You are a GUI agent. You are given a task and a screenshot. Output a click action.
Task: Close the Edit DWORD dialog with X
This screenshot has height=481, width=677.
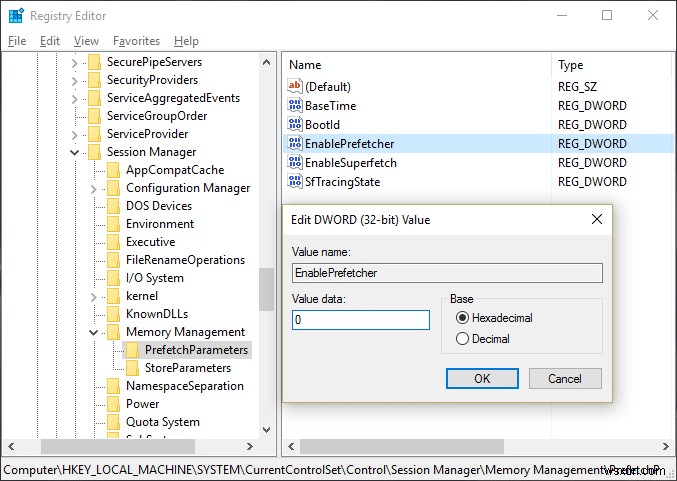tap(597, 219)
